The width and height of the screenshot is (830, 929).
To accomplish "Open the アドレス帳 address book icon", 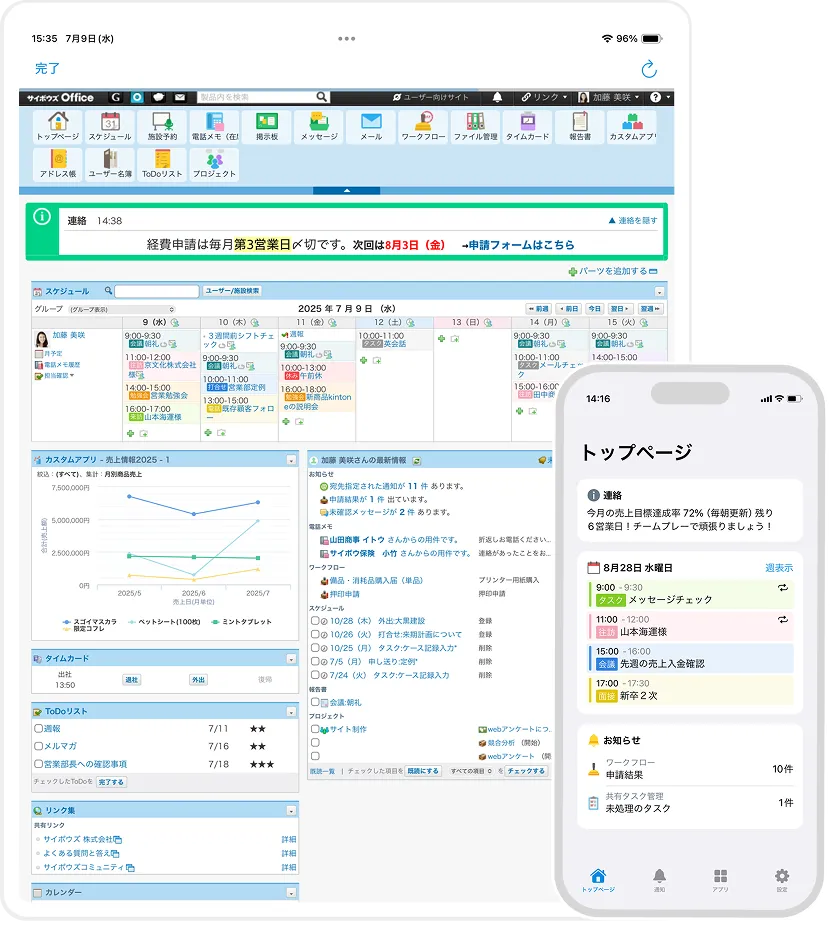I will click(58, 164).
